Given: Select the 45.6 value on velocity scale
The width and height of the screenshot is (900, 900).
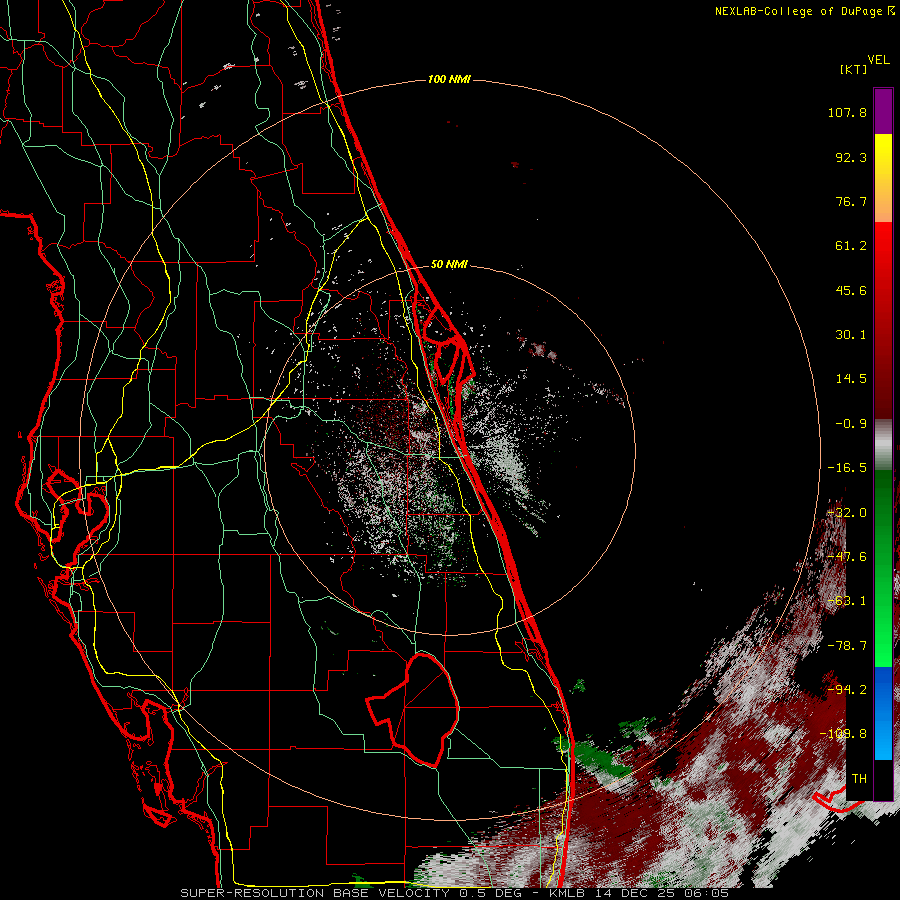Looking at the screenshot, I should click(x=851, y=290).
